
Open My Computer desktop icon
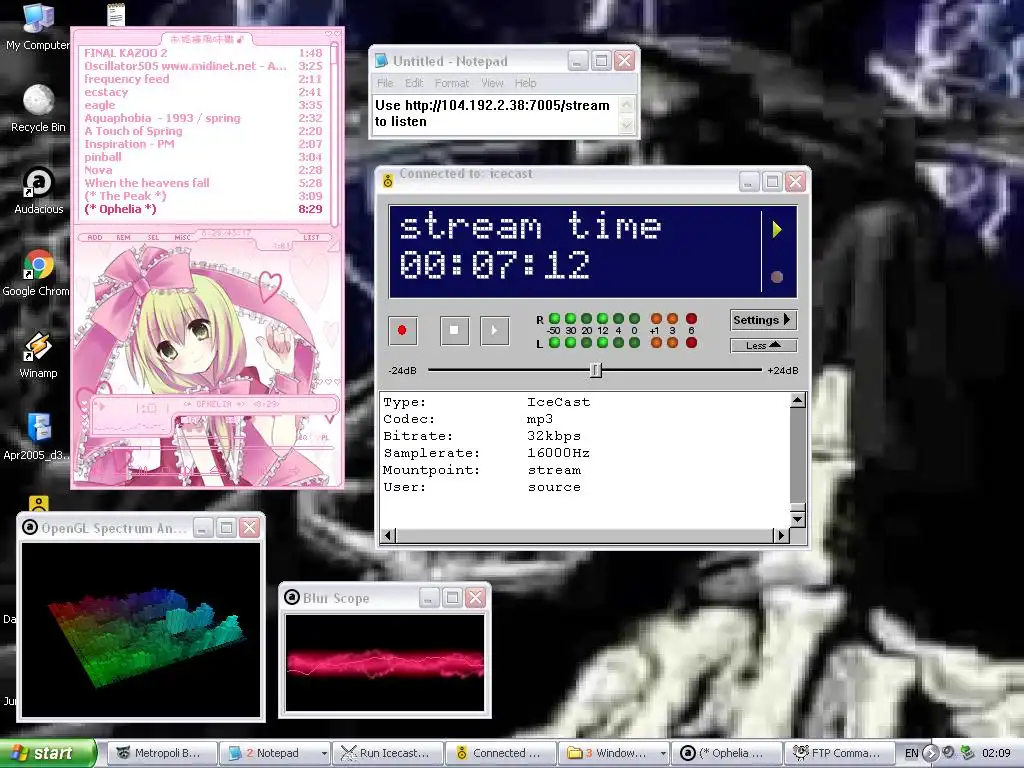pyautogui.click(x=38, y=26)
